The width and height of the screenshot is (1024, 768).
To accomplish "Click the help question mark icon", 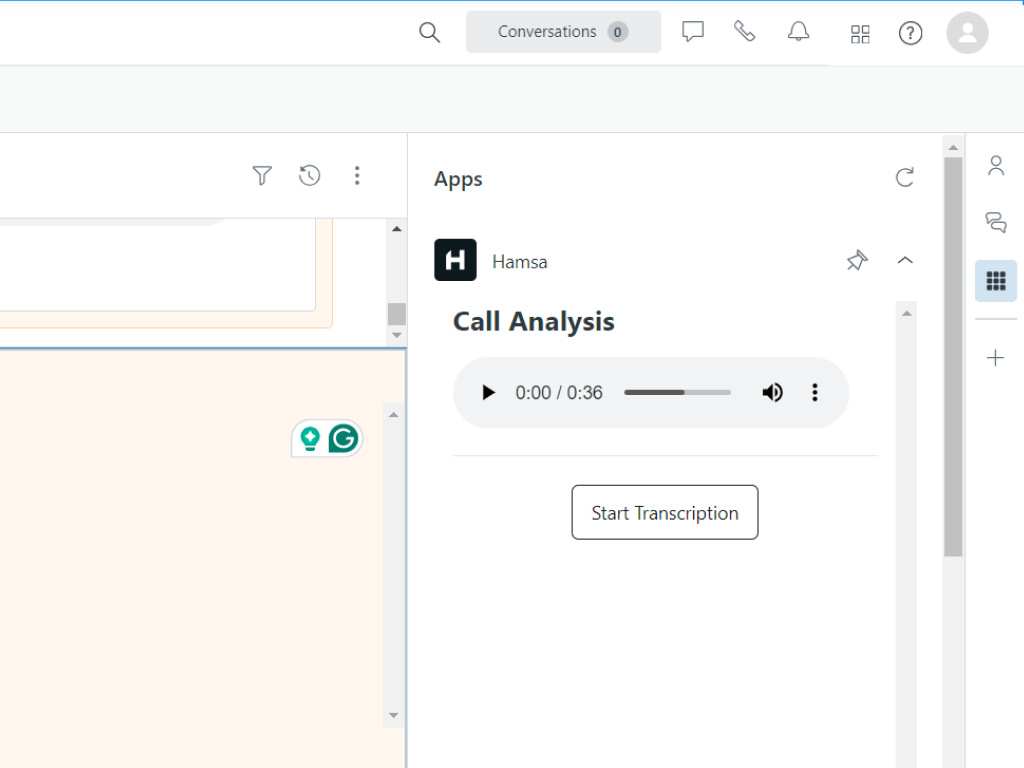I will click(x=910, y=33).
